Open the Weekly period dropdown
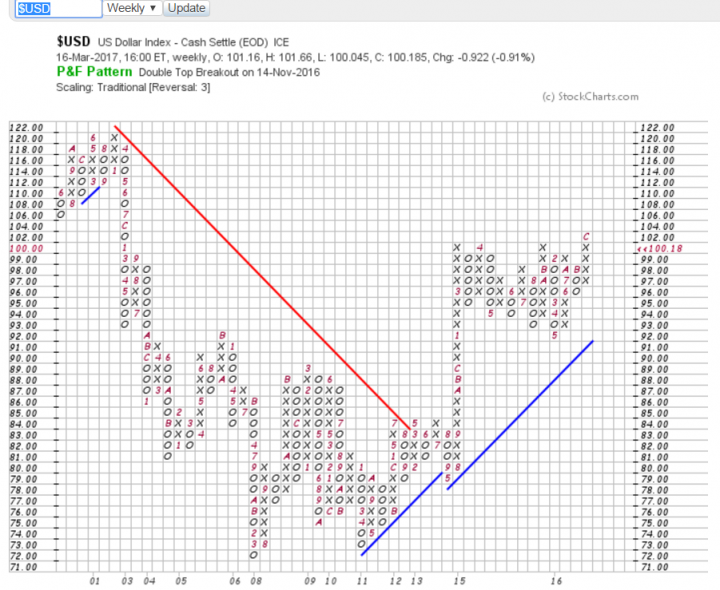 click(x=132, y=8)
